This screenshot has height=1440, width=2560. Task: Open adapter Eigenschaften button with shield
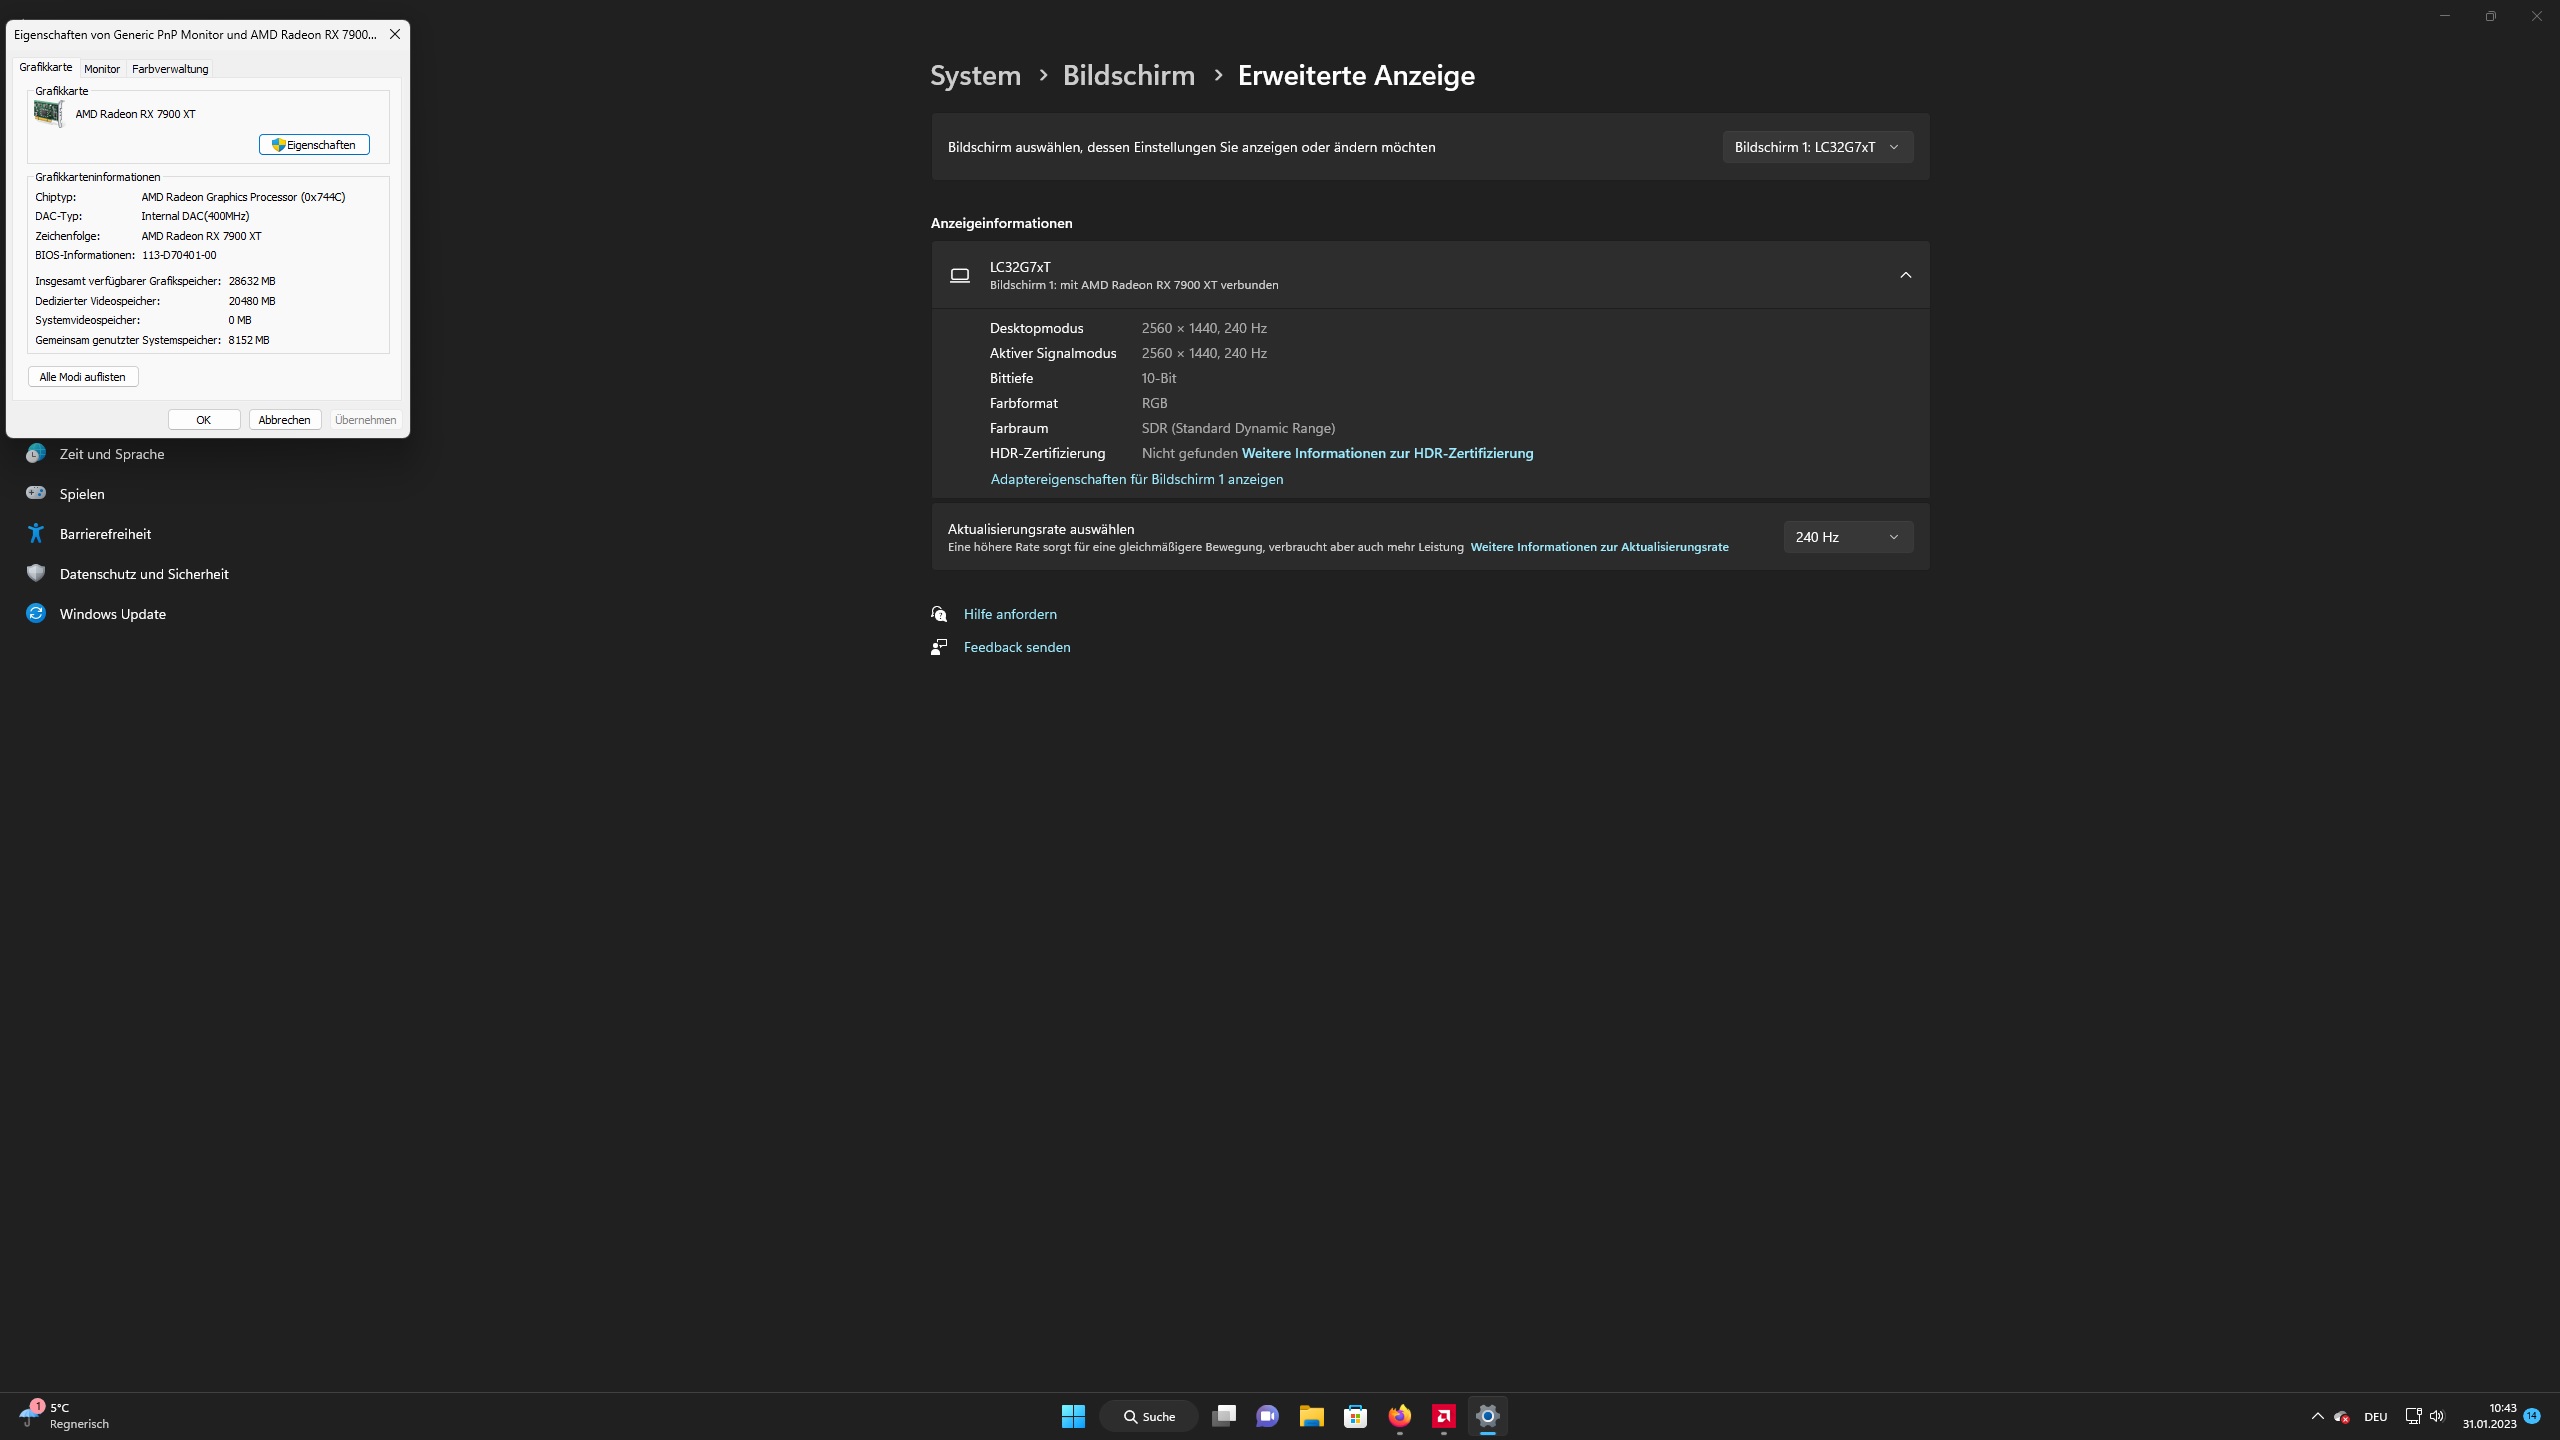[x=314, y=145]
